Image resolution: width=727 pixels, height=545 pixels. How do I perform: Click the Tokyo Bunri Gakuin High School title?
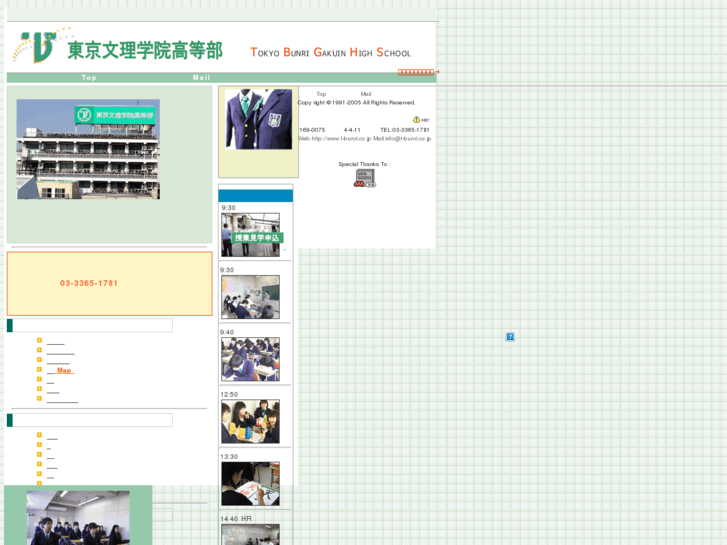pos(331,52)
